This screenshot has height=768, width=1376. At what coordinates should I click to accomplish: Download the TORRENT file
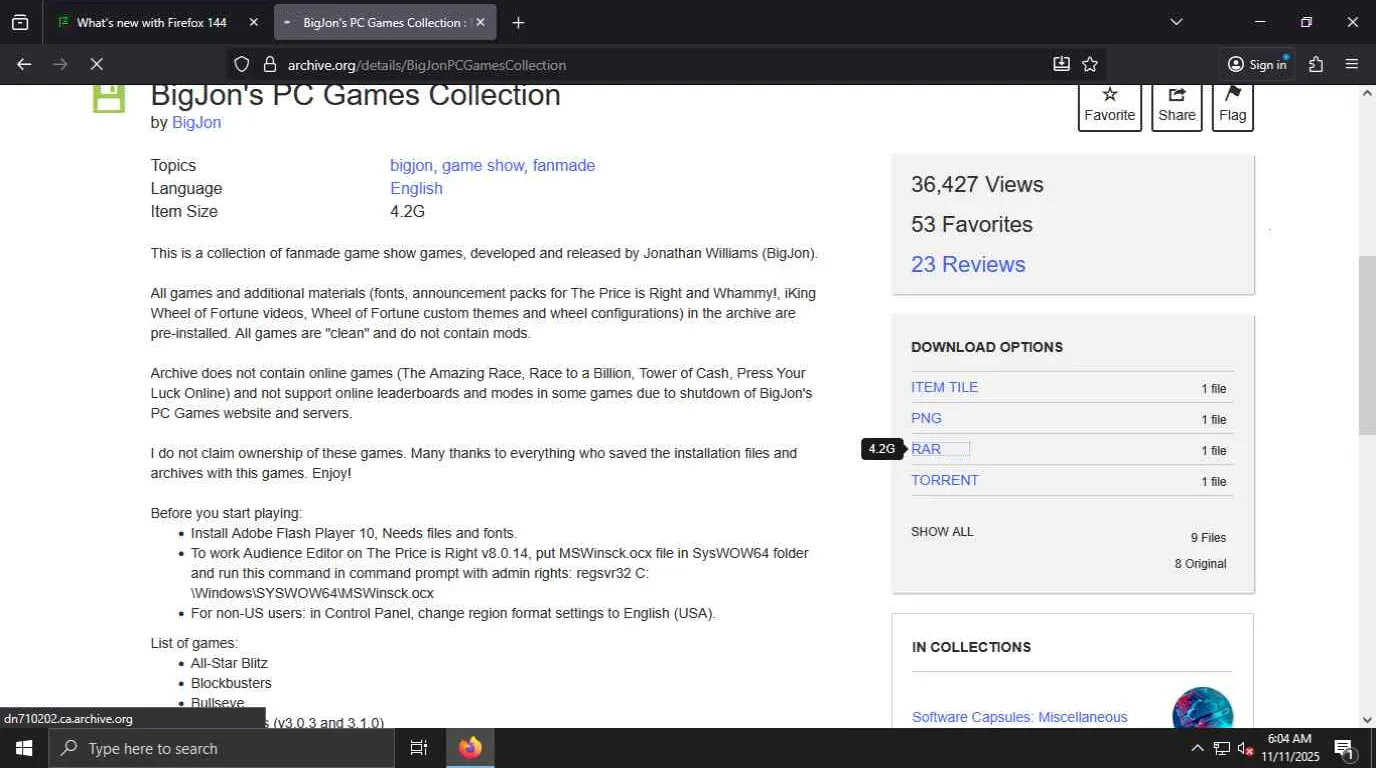pos(945,480)
